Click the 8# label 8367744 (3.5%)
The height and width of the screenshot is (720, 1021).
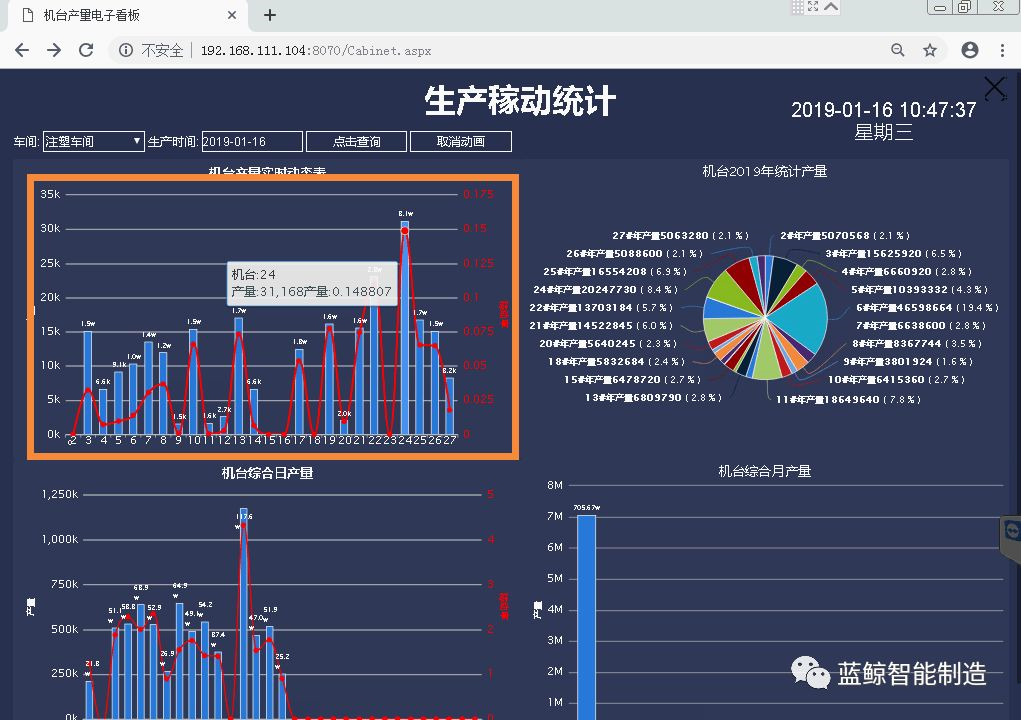click(917, 343)
